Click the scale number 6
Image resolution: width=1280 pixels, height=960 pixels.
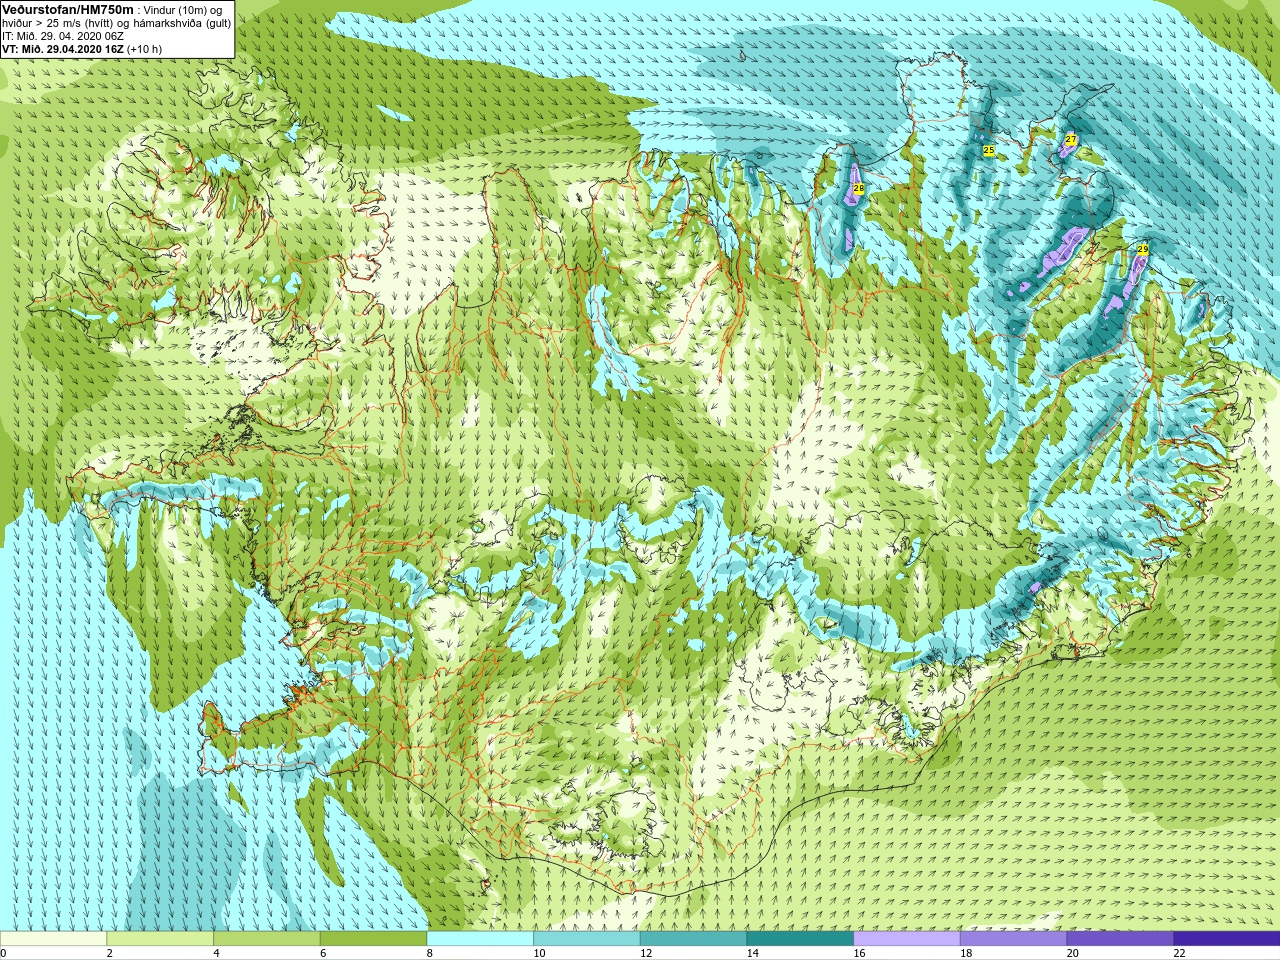[x=323, y=953]
